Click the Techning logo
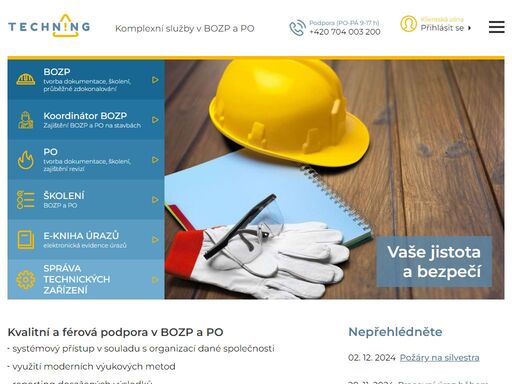The width and height of the screenshot is (512, 384). point(49,26)
